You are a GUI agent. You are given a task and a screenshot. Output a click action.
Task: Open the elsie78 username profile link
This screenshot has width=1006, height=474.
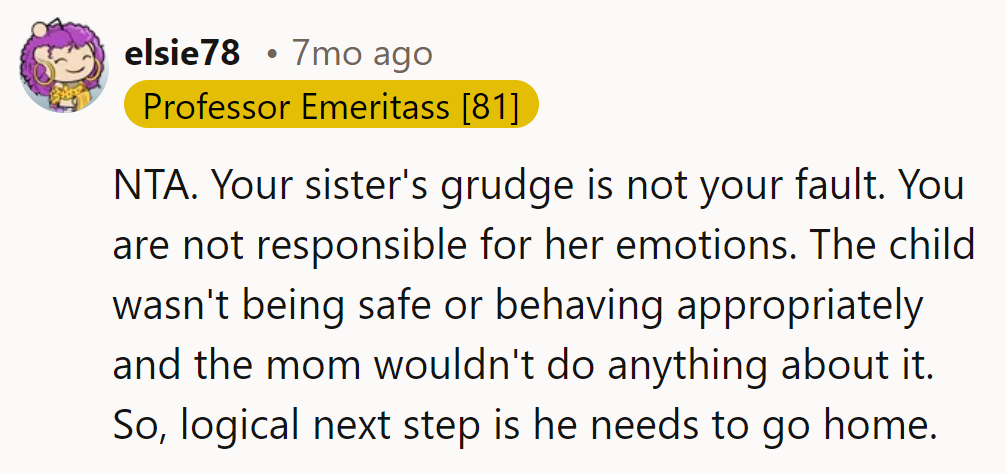point(181,53)
